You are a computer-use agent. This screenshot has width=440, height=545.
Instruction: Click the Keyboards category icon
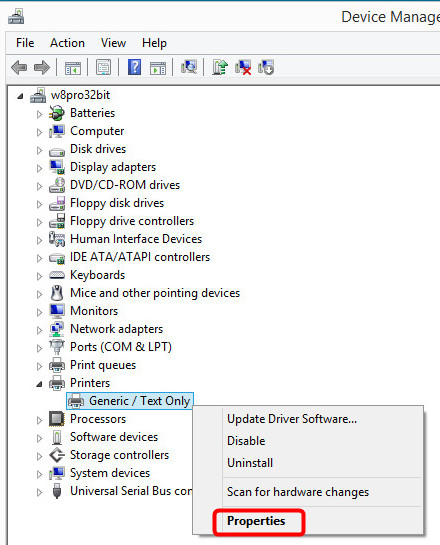click(57, 275)
